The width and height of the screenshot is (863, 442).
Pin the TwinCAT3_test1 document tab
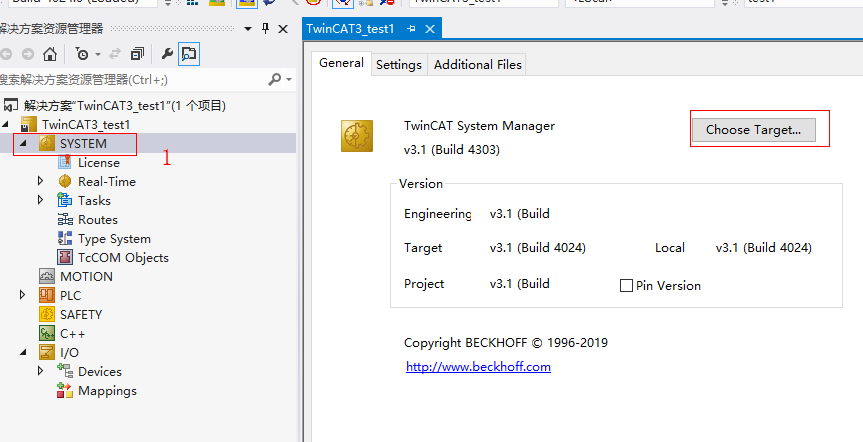coord(411,29)
